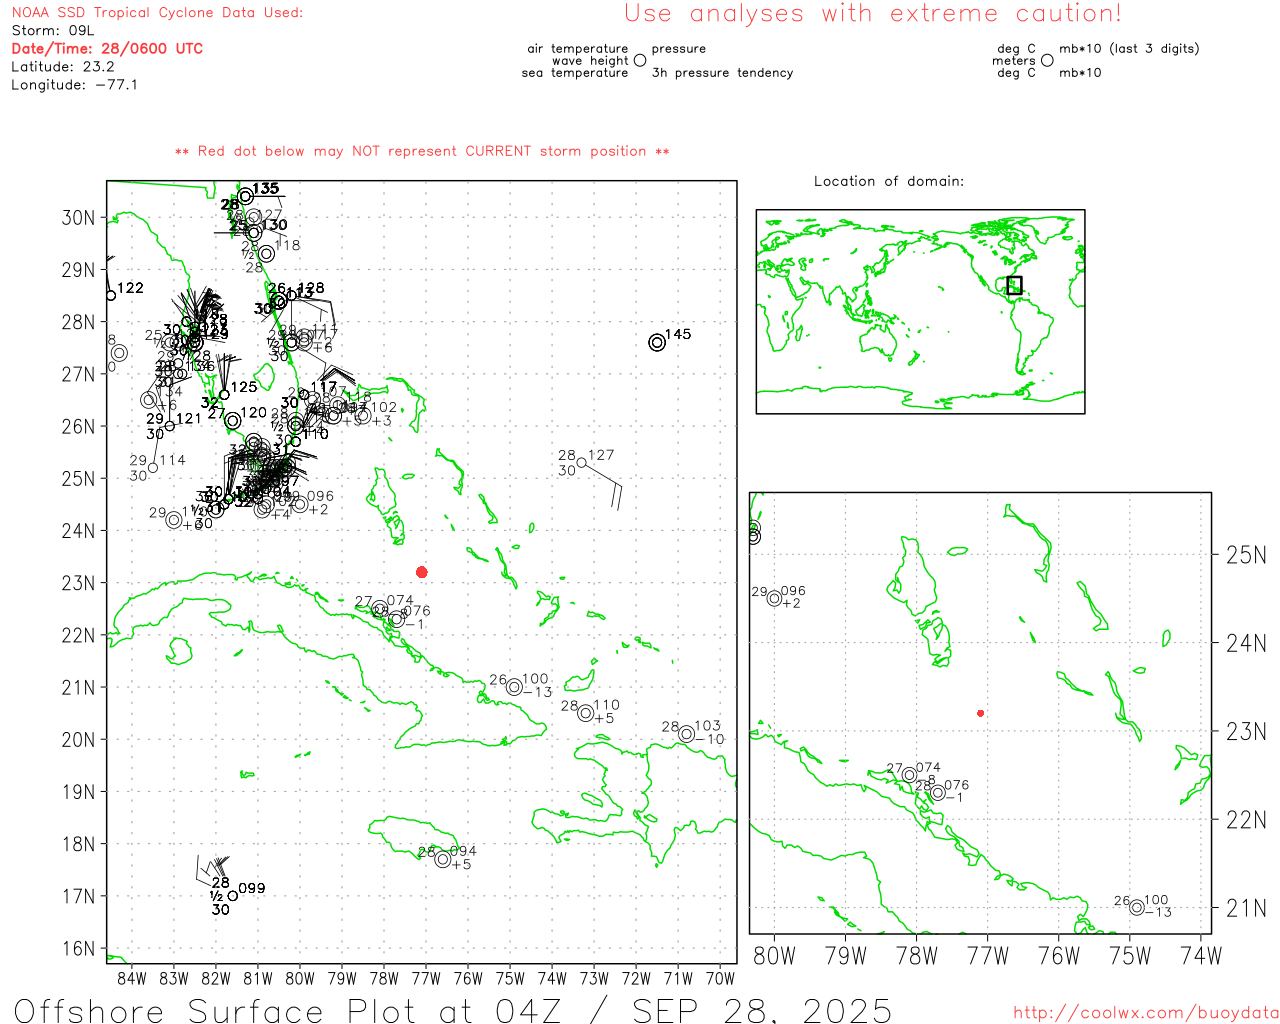The width and height of the screenshot is (1280, 1024).
Task: Click the station circle labeled 121 near 26N
Action: 170,426
